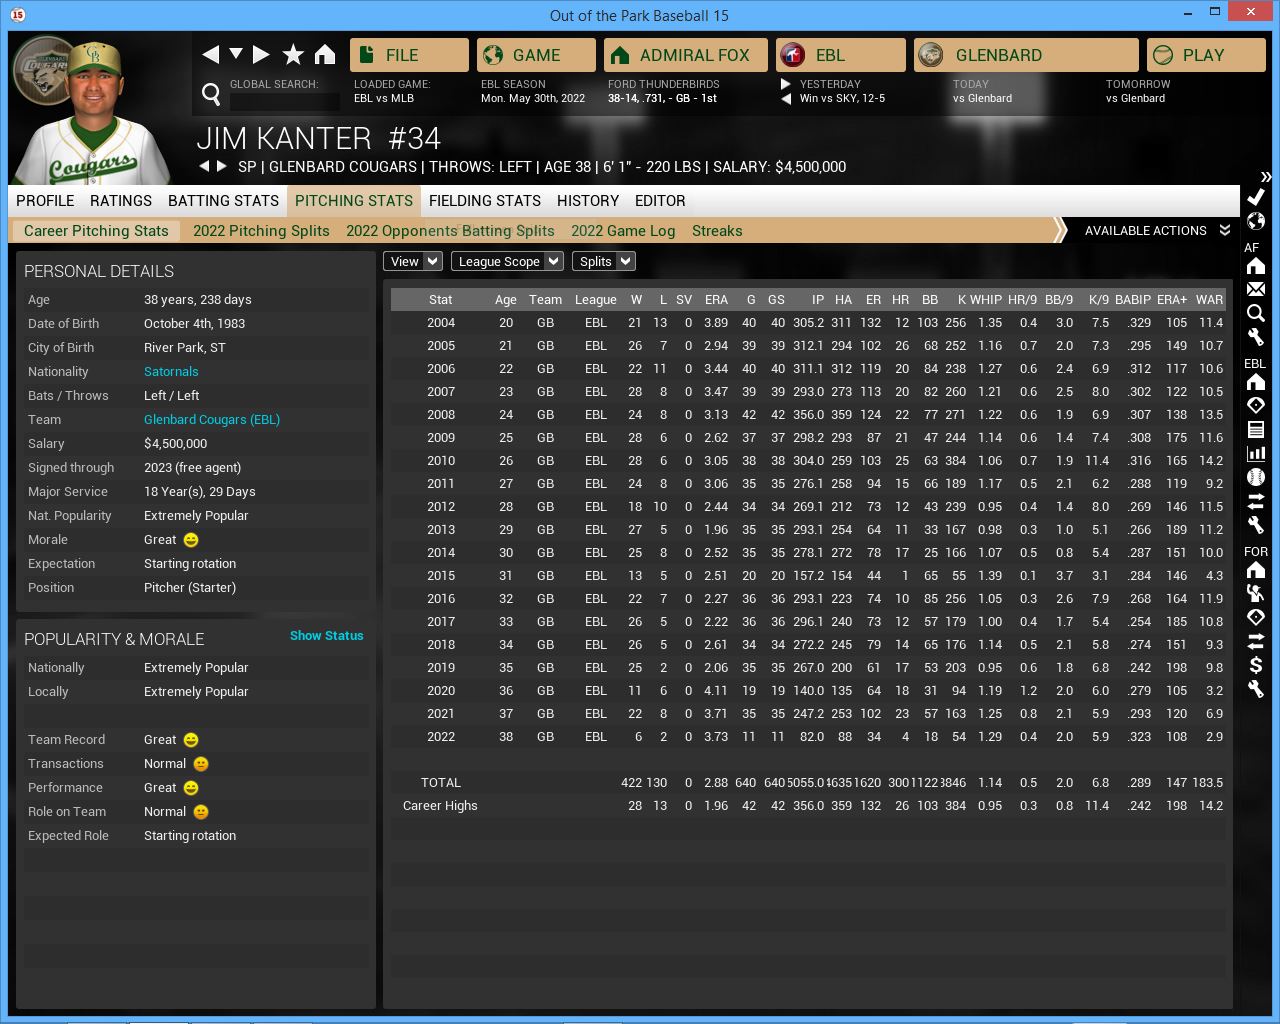
Task: Click the FOR player figure icon
Action: [1256, 593]
